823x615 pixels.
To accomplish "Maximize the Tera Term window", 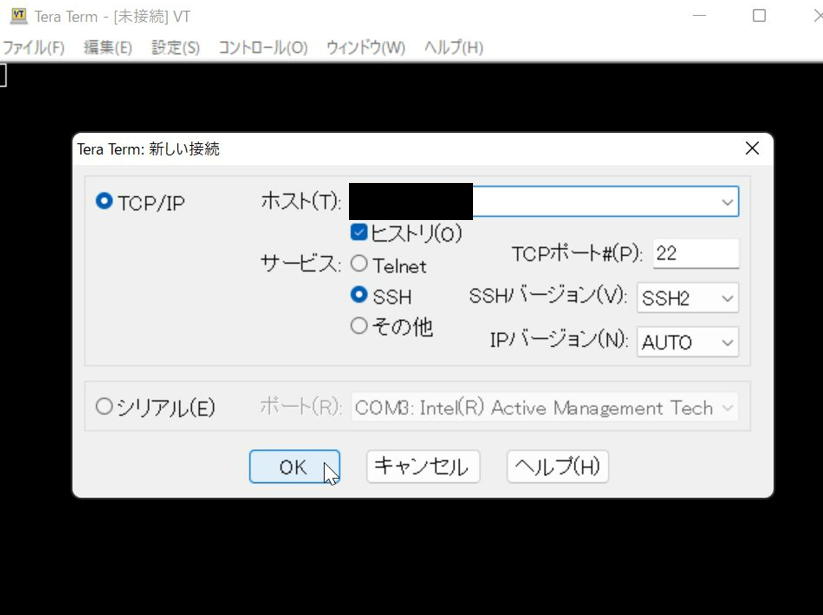I will (759, 16).
